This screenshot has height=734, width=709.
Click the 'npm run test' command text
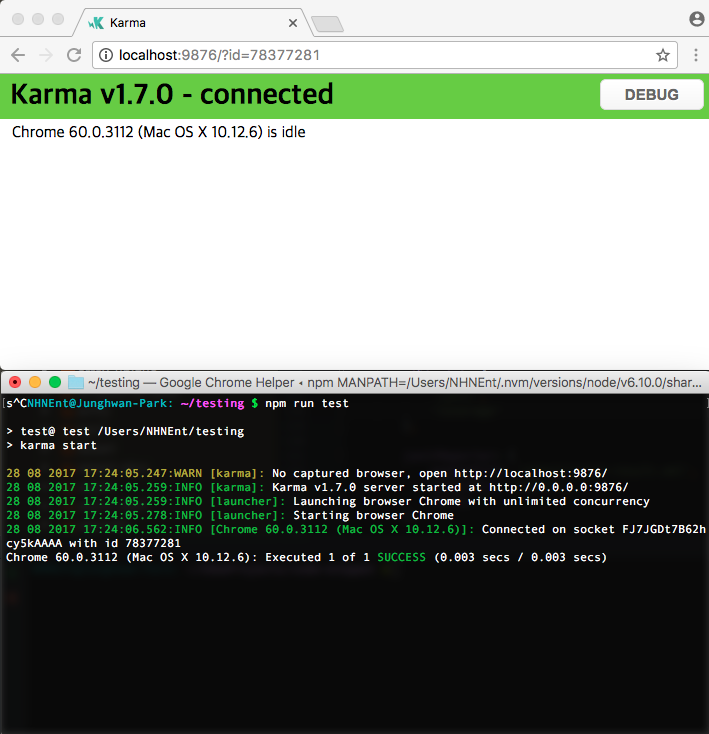coord(307,403)
